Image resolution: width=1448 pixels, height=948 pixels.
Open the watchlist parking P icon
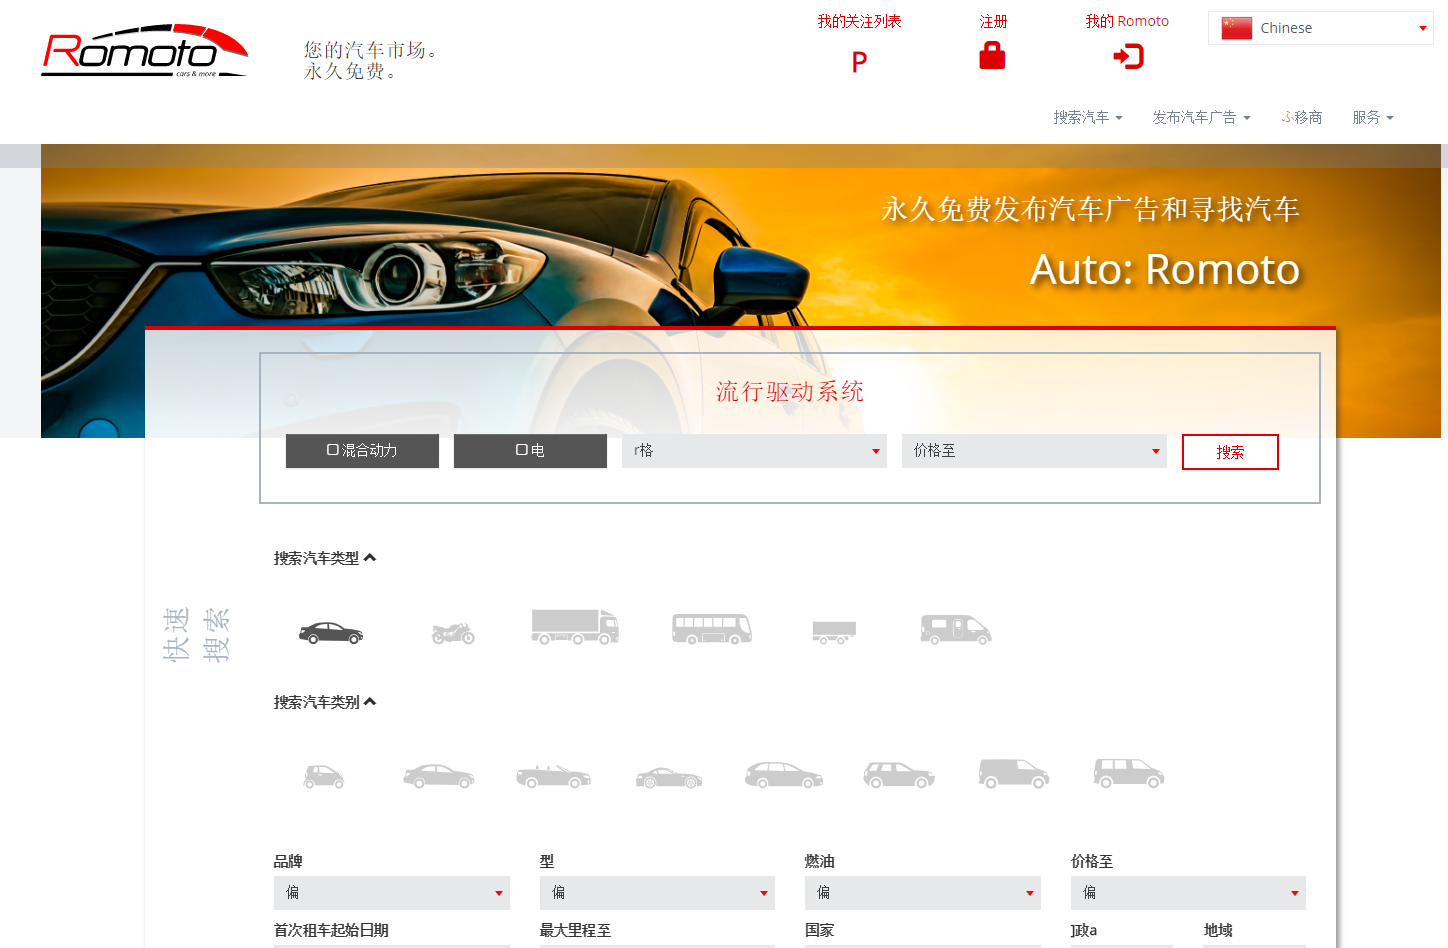click(859, 62)
